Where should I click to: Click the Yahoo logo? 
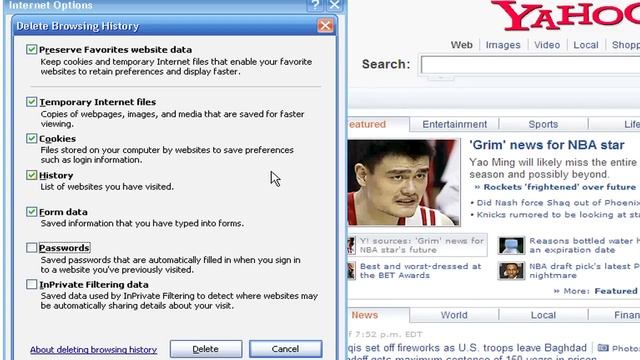566,16
